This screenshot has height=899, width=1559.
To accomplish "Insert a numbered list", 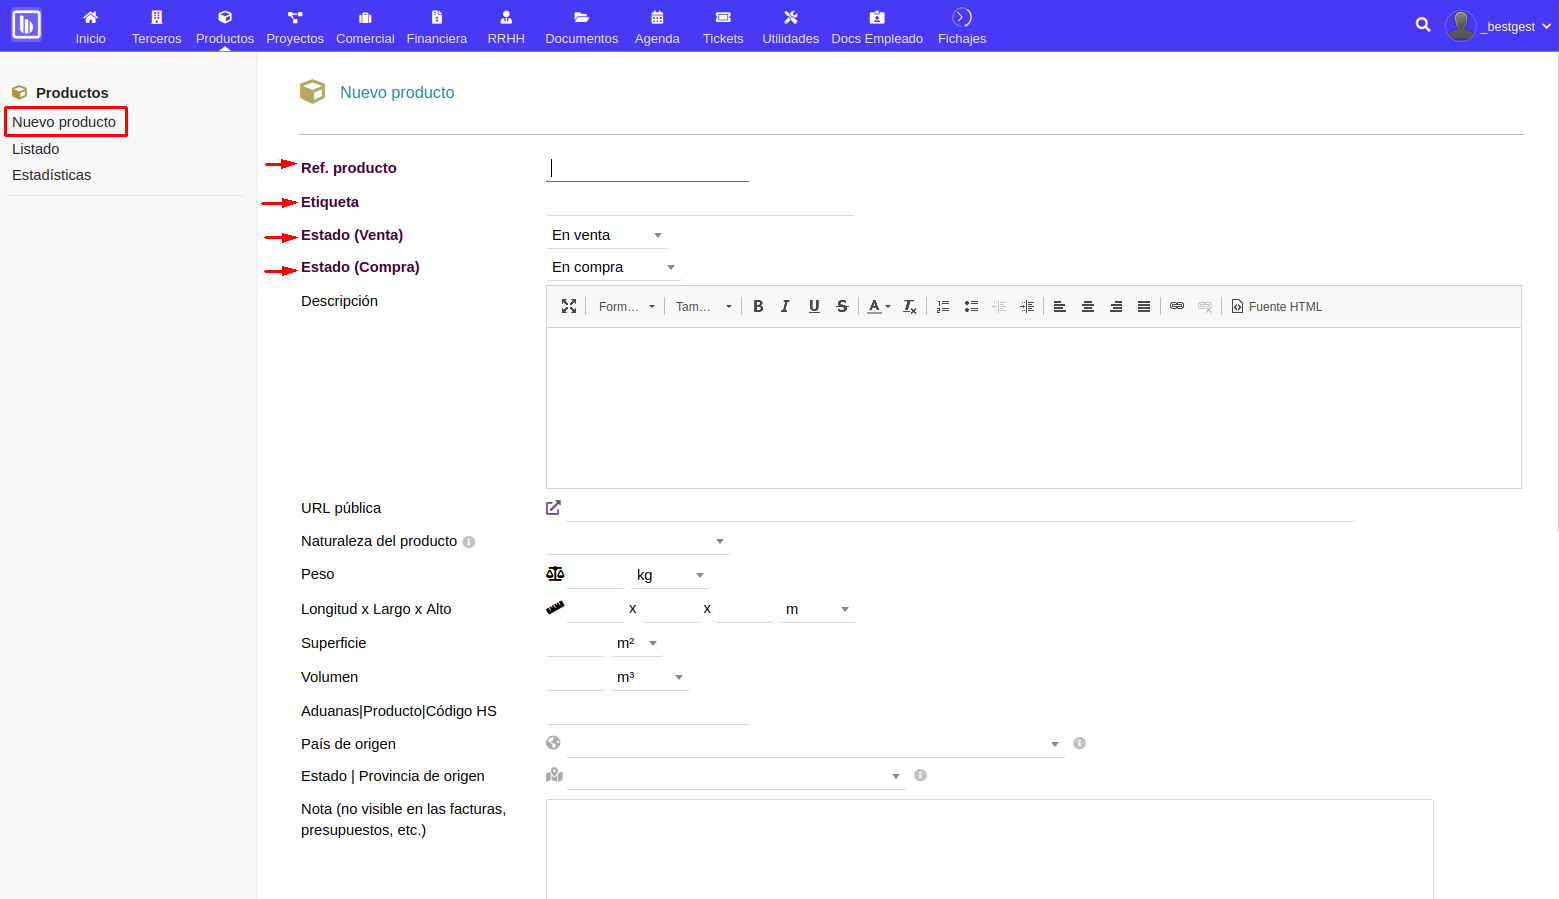I will (943, 306).
